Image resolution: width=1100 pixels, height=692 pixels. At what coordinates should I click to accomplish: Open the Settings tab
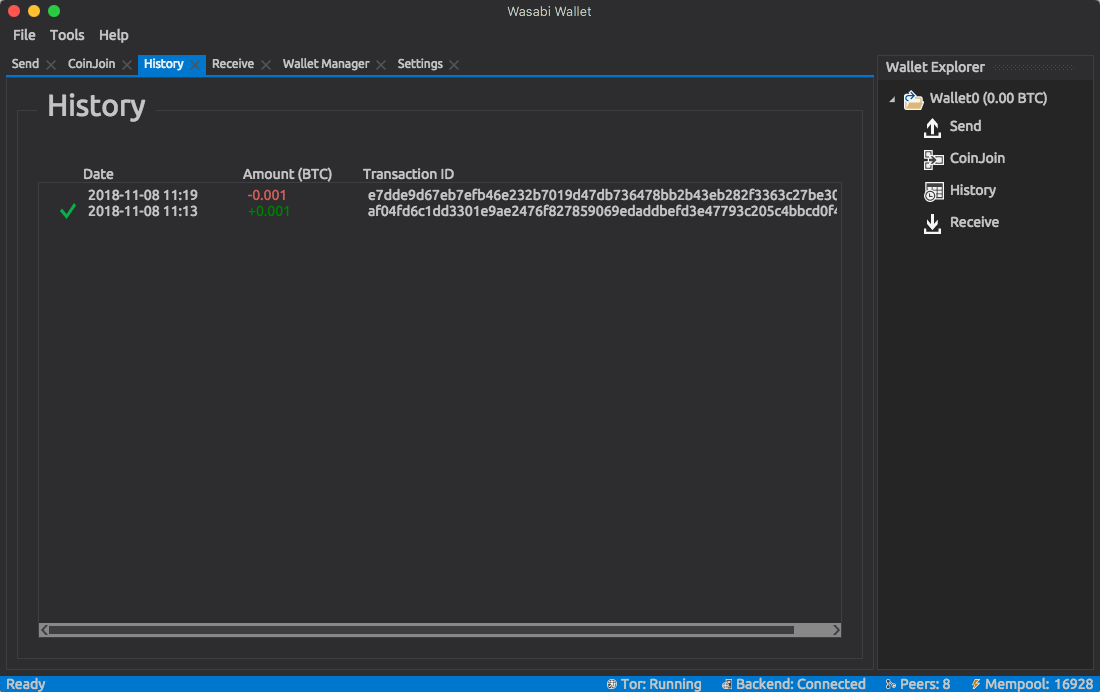pyautogui.click(x=420, y=64)
